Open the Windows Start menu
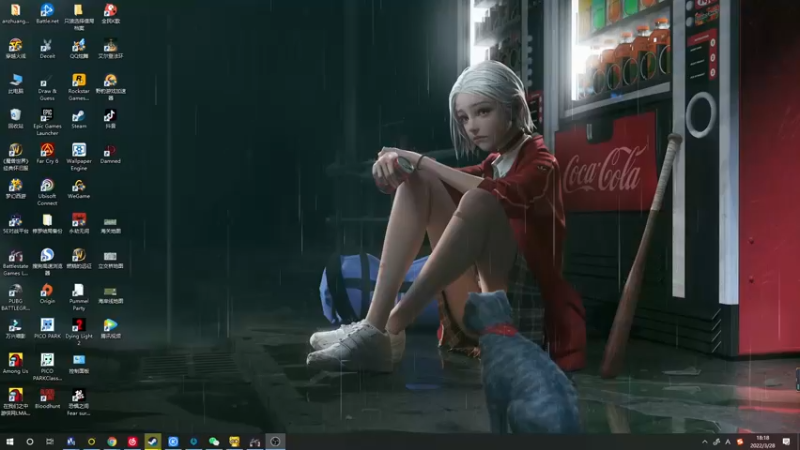The height and width of the screenshot is (450, 800). (x=10, y=441)
